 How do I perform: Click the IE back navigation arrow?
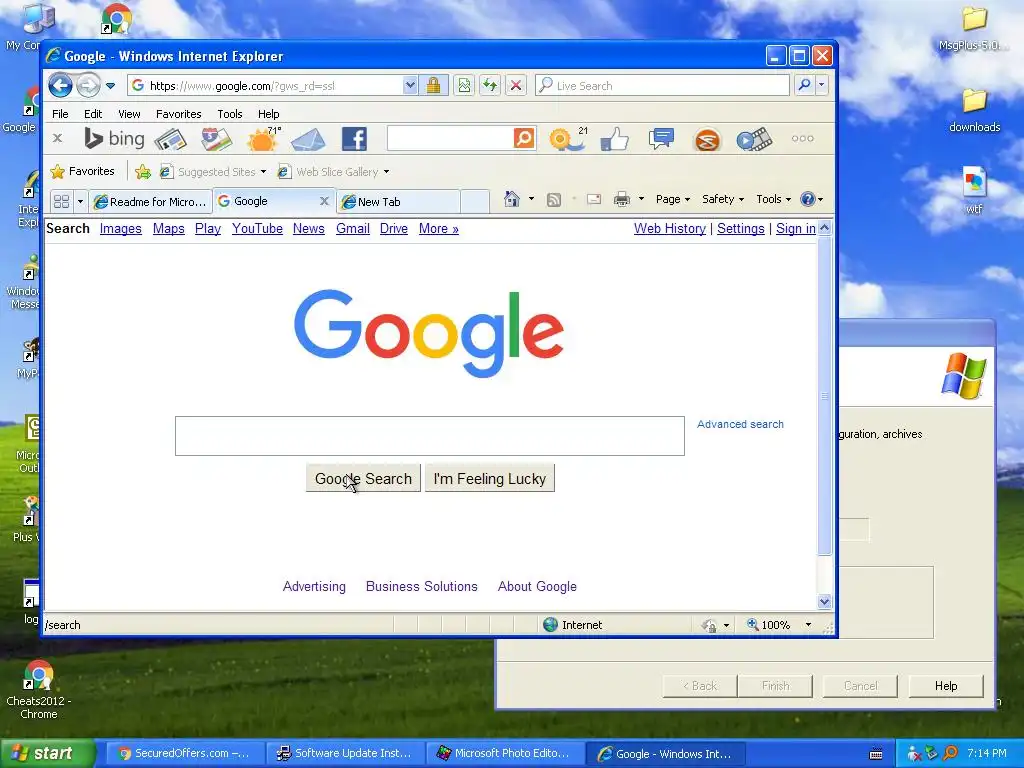(x=60, y=86)
